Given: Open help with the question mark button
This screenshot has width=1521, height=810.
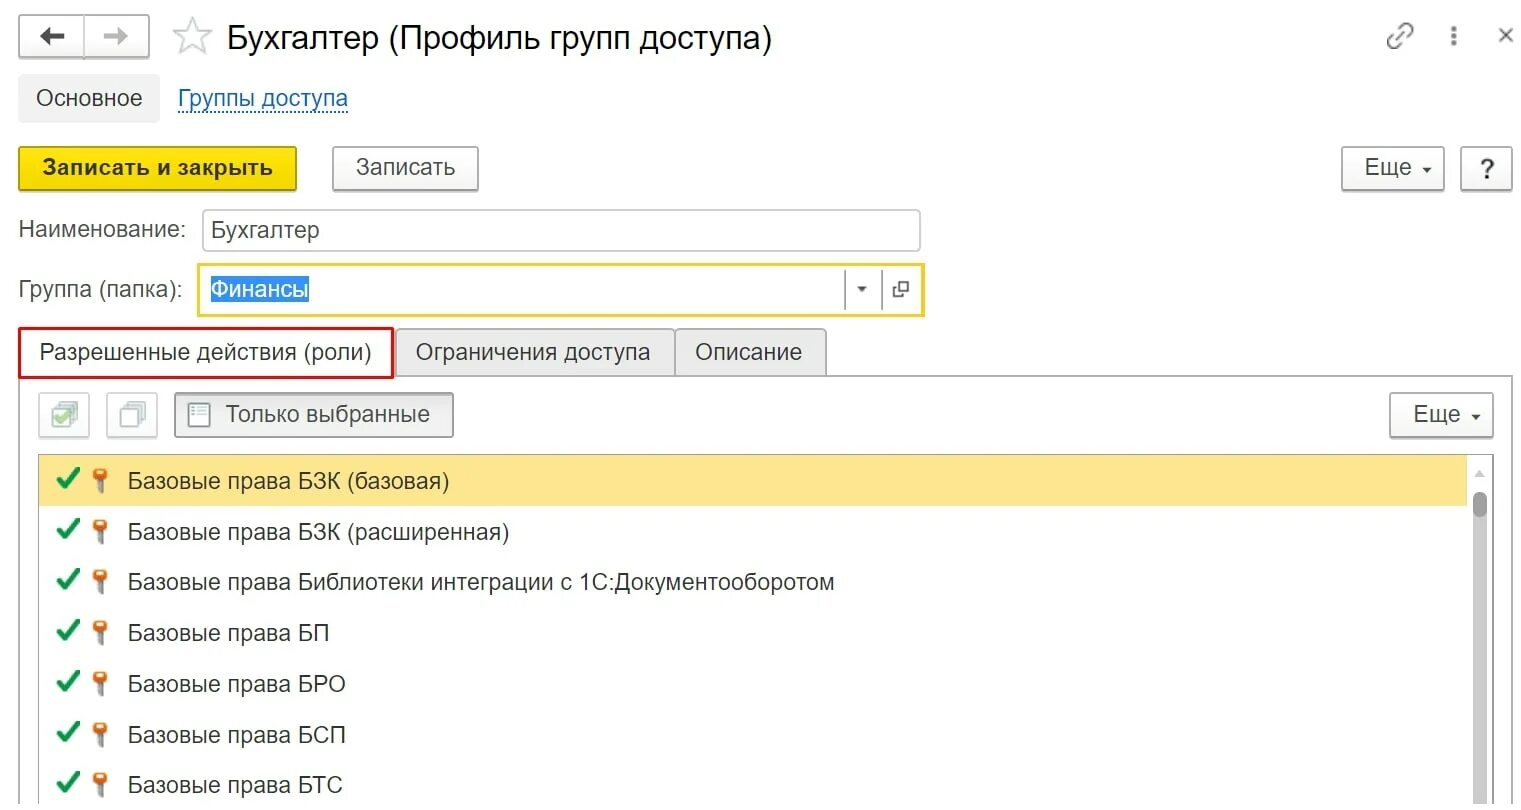Looking at the screenshot, I should click(1486, 169).
